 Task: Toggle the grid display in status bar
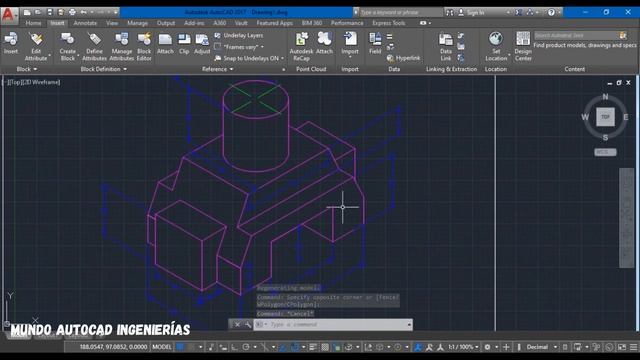pos(180,347)
